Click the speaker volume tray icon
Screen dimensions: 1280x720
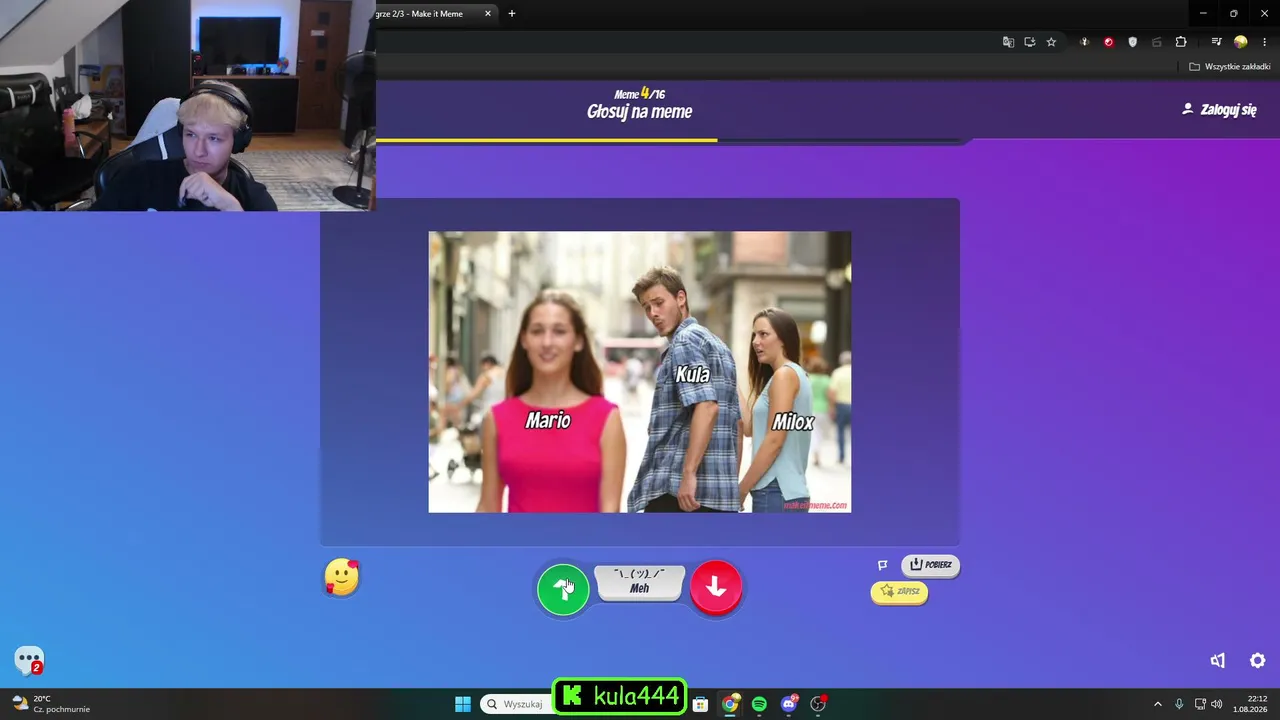[x=1217, y=704]
